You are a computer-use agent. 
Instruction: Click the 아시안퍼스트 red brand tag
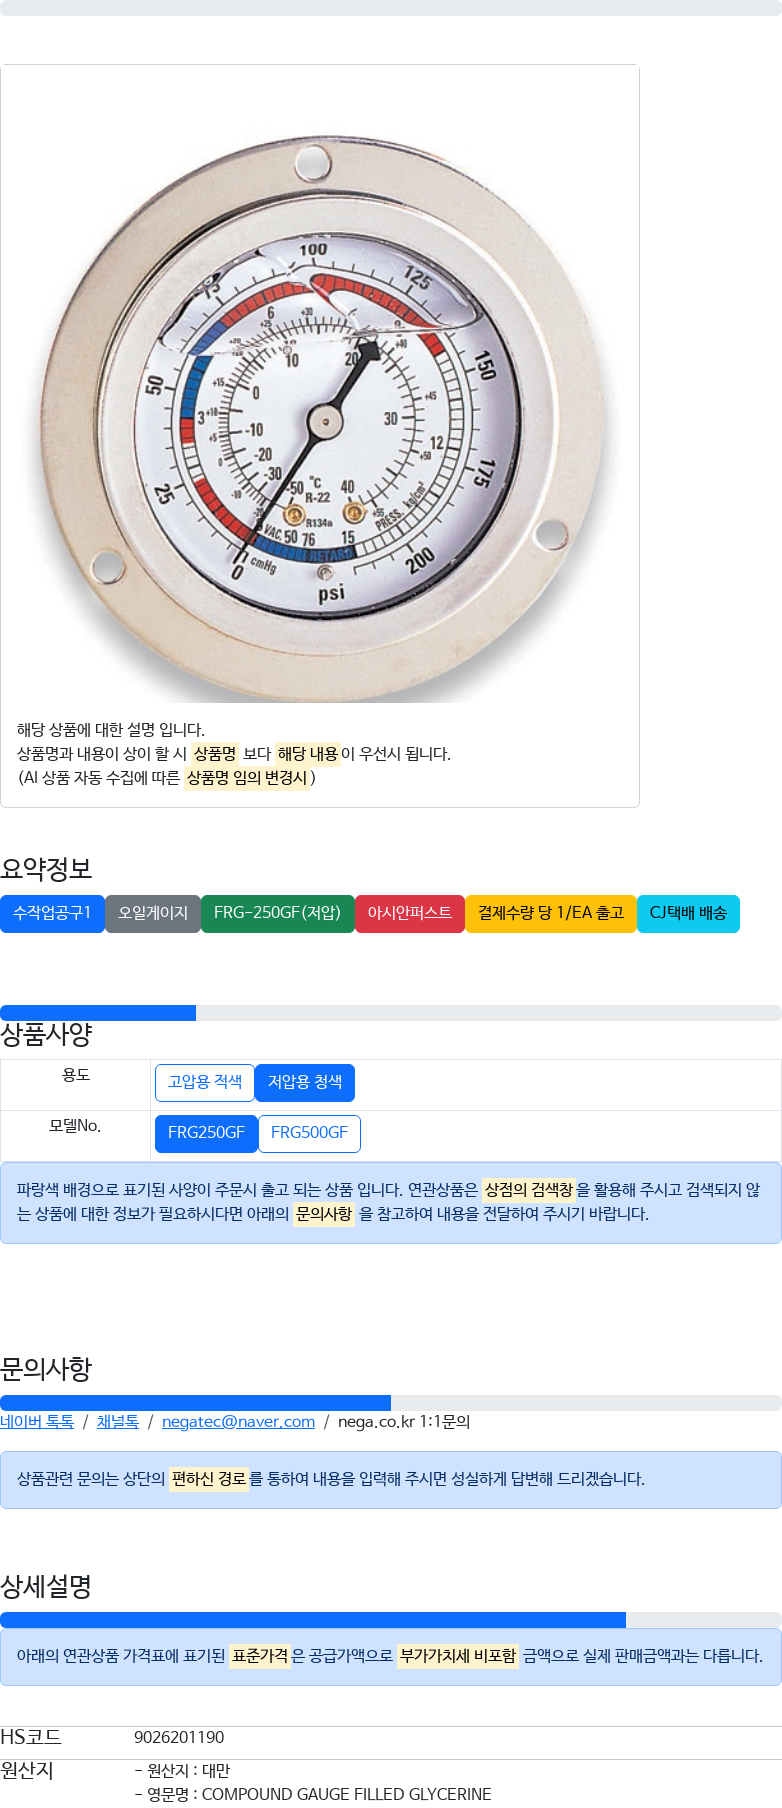click(410, 914)
